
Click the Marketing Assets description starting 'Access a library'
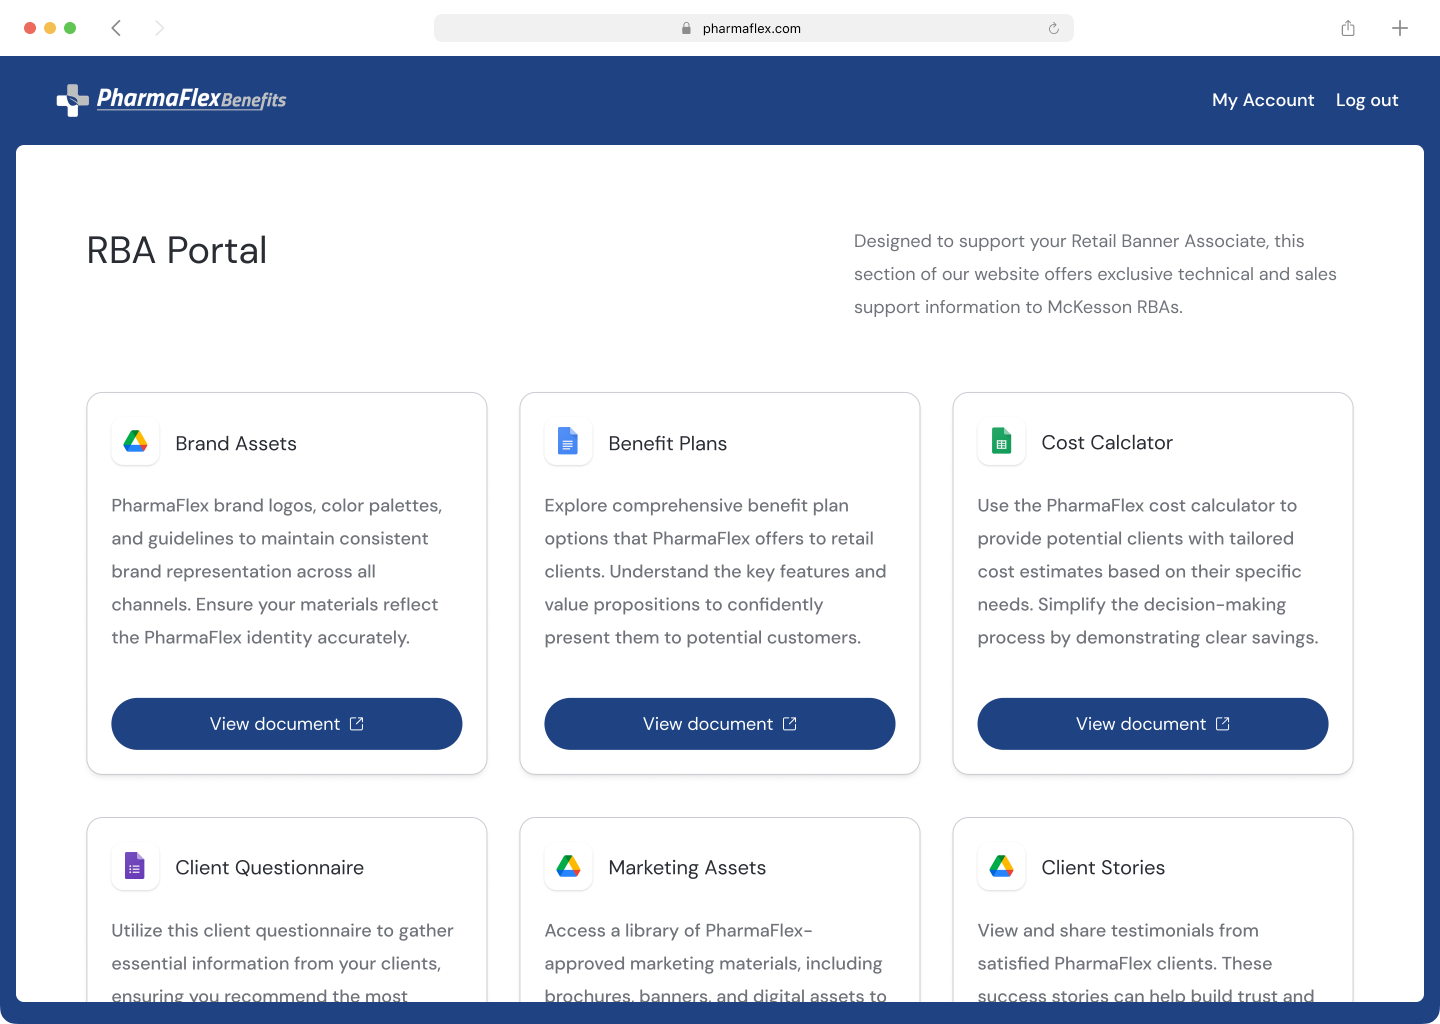716,961
